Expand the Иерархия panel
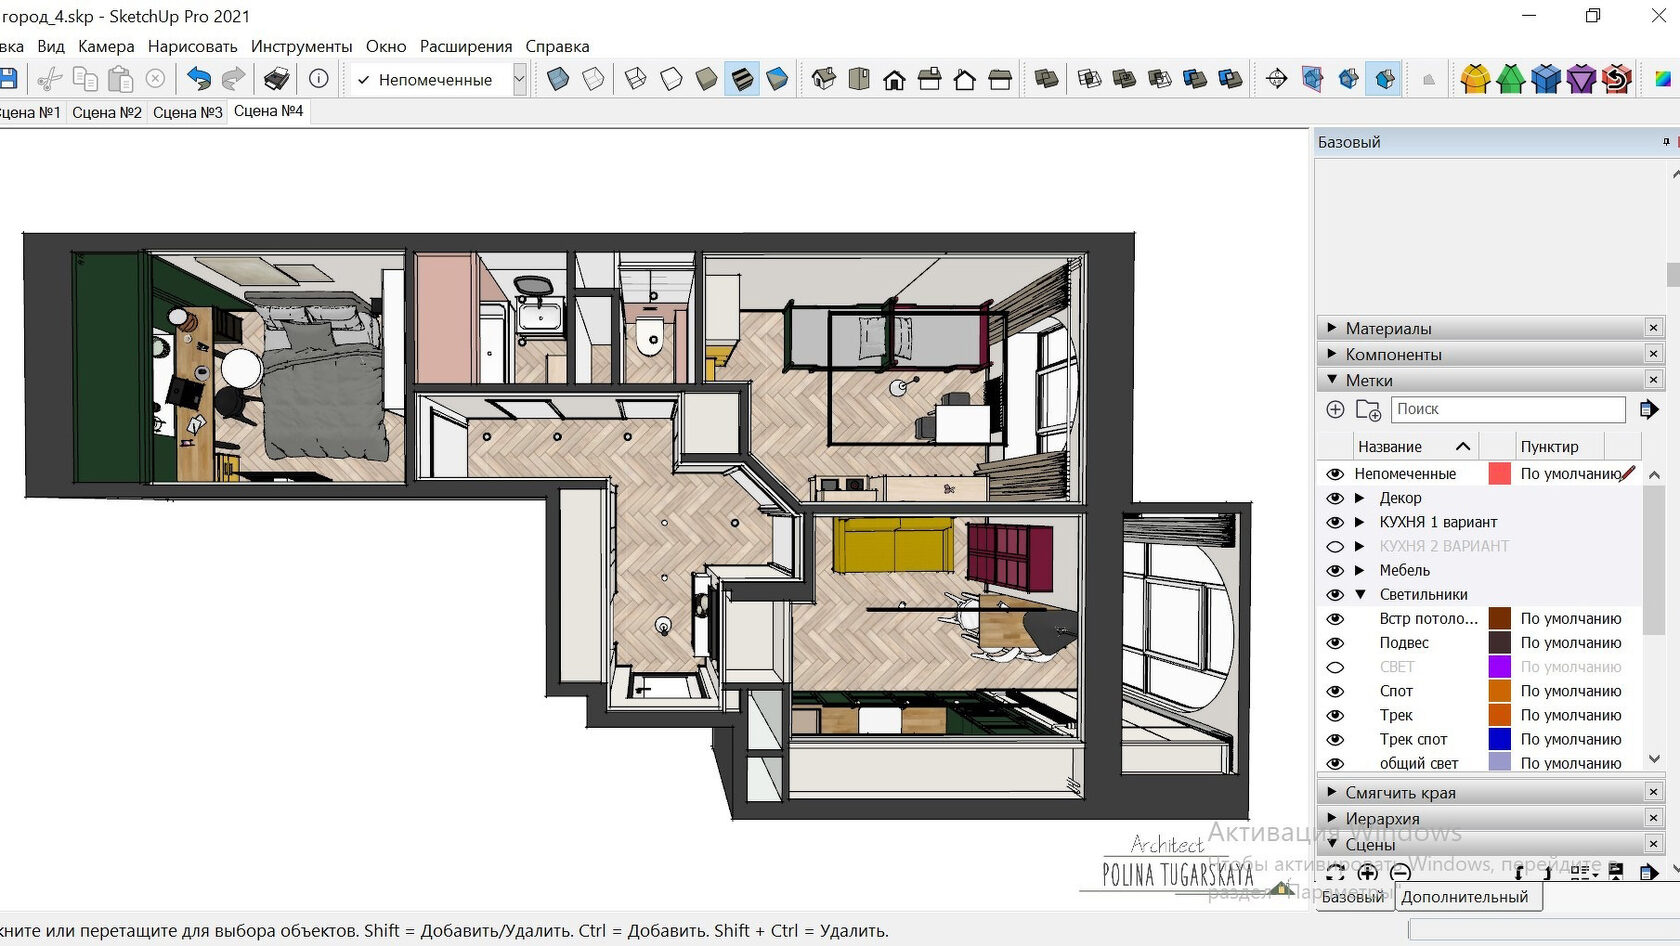 click(1332, 817)
